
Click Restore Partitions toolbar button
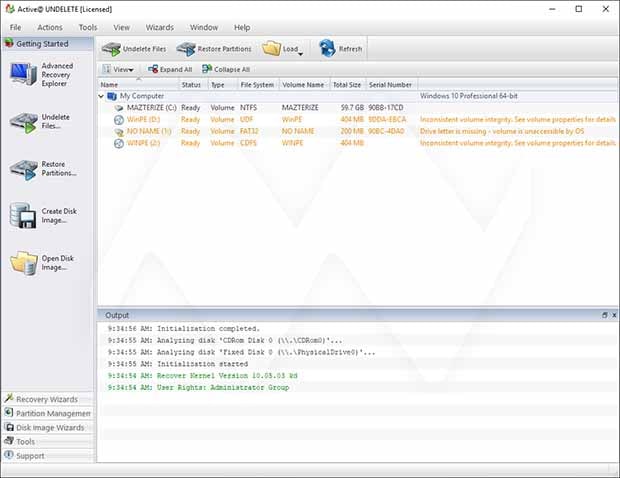214,49
